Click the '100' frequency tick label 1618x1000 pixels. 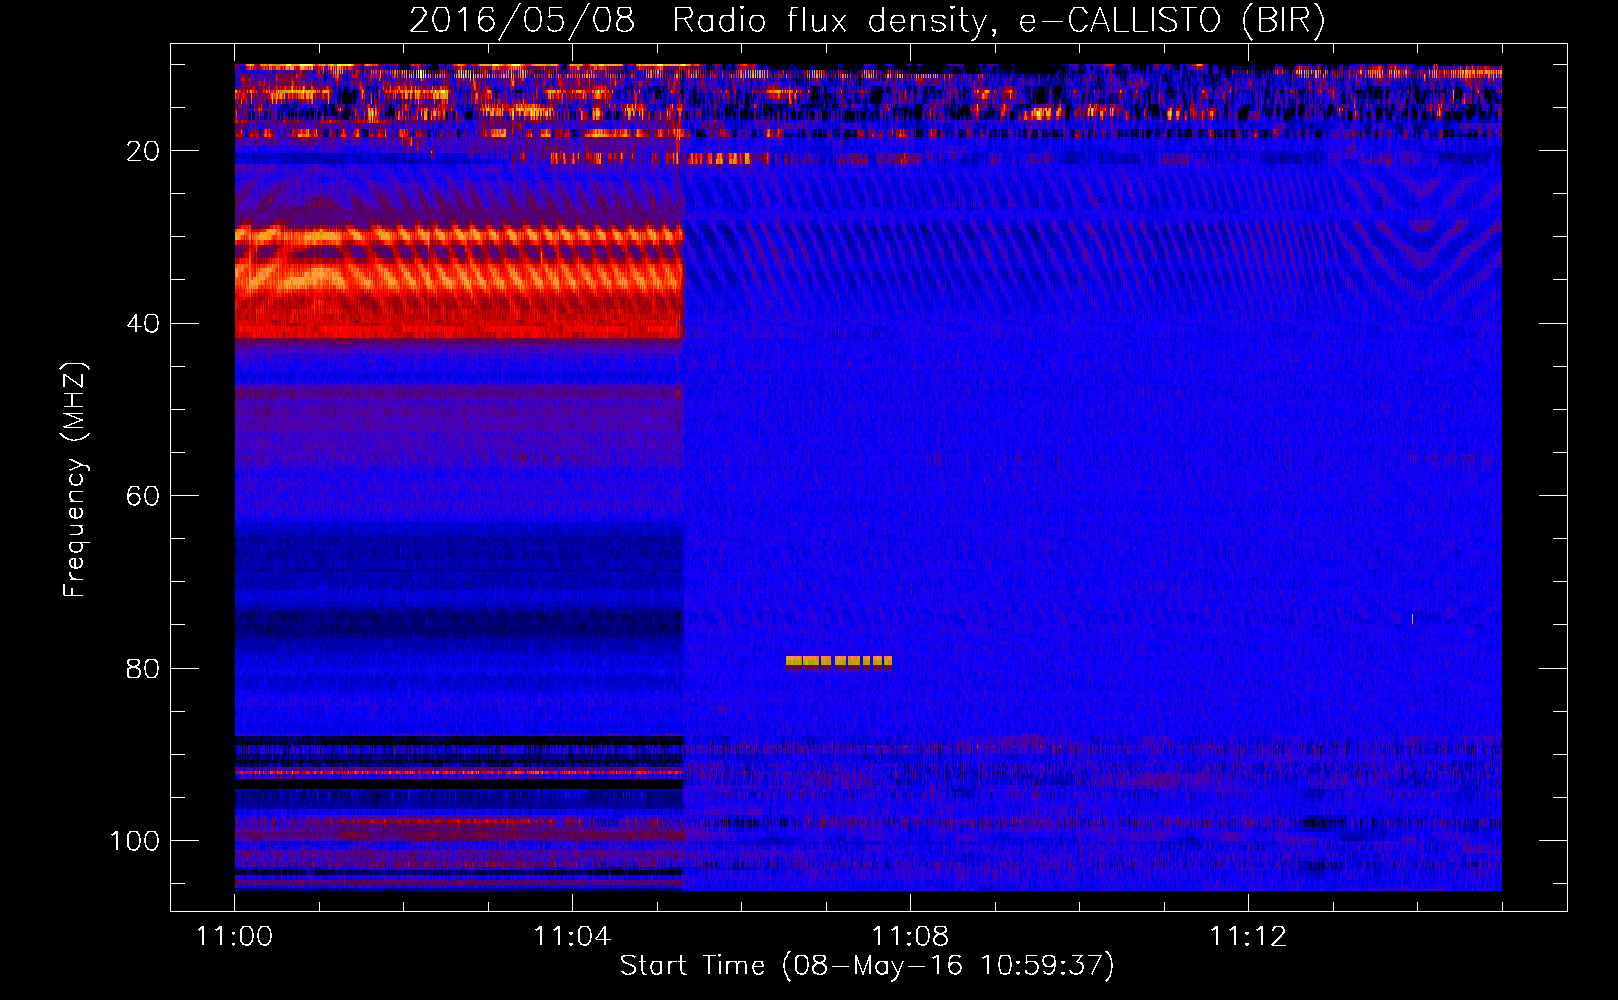(x=135, y=841)
